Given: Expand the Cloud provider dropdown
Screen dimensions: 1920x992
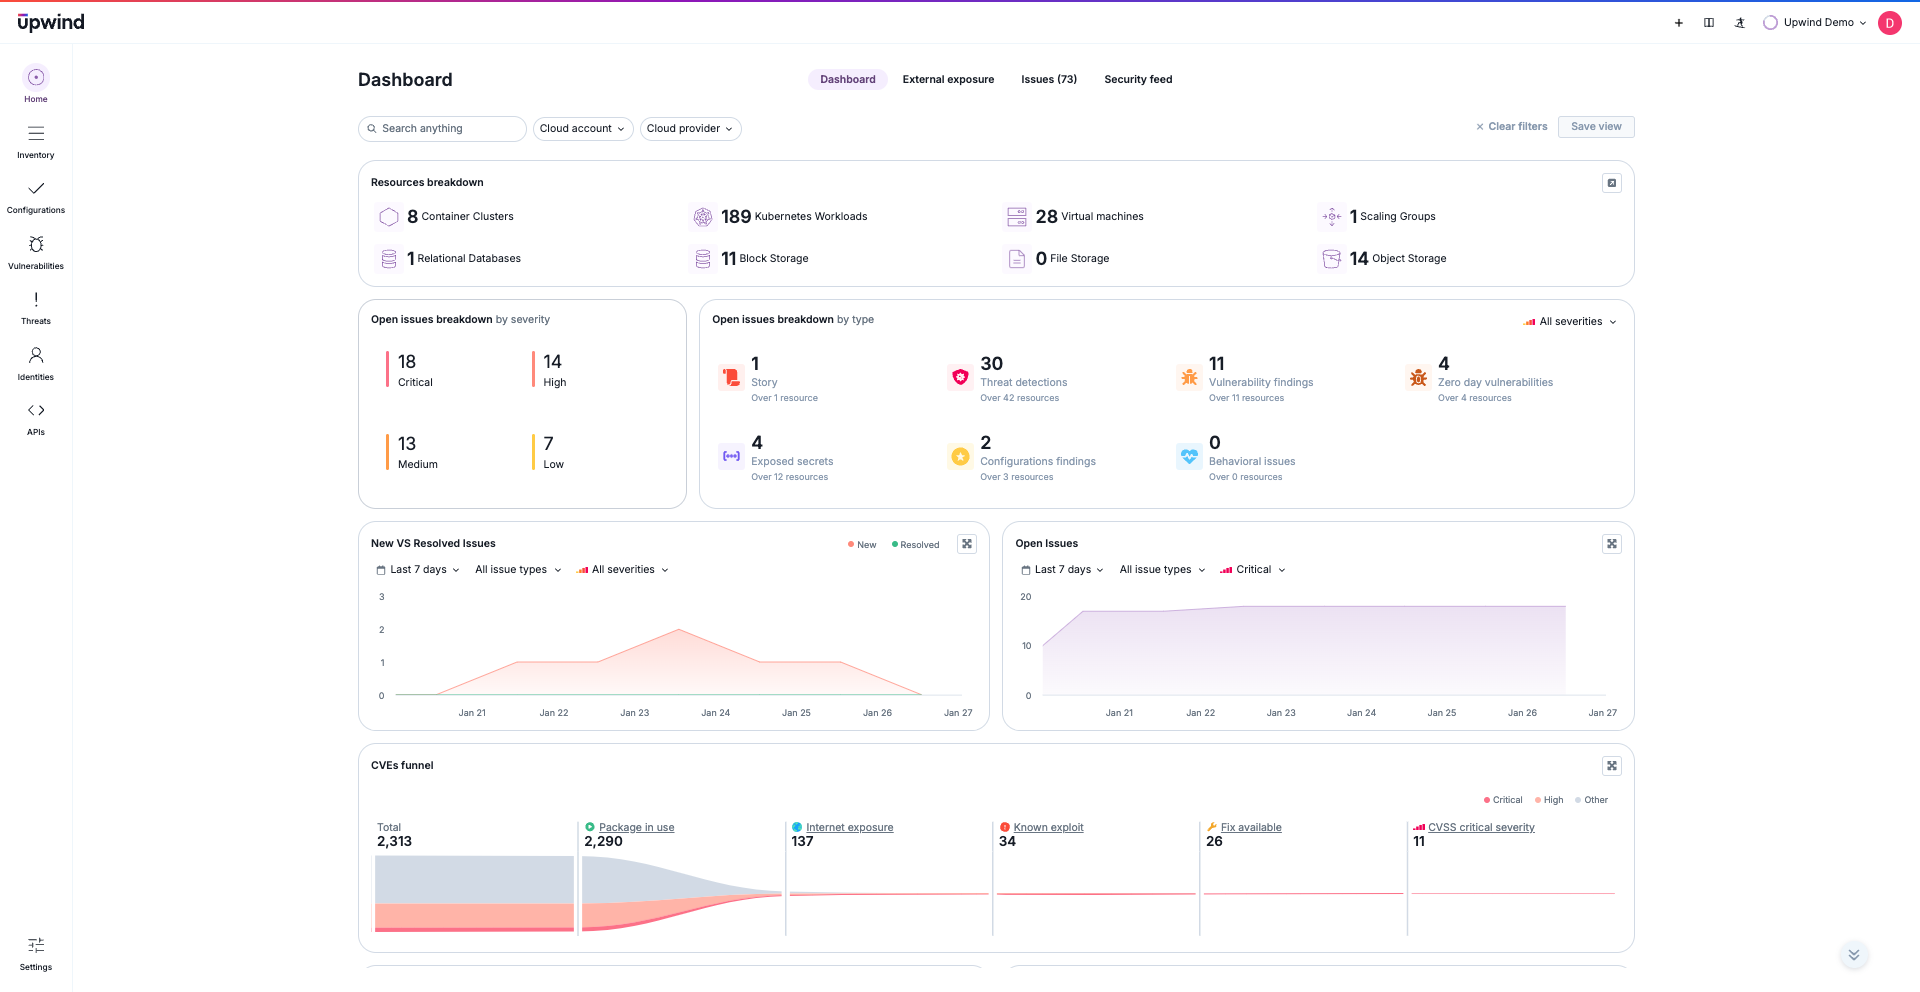Looking at the screenshot, I should click(x=690, y=129).
